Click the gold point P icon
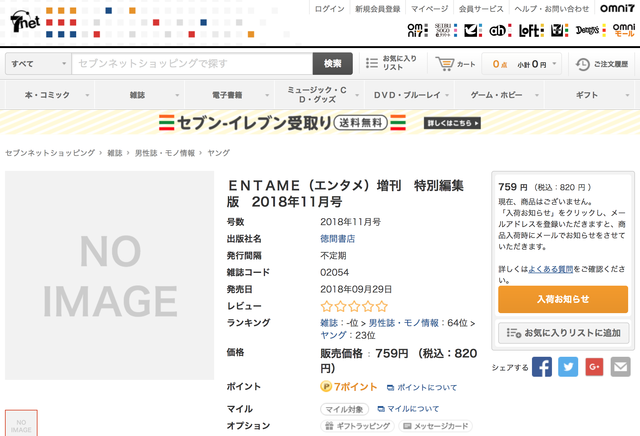This screenshot has height=436, width=640. (x=326, y=386)
